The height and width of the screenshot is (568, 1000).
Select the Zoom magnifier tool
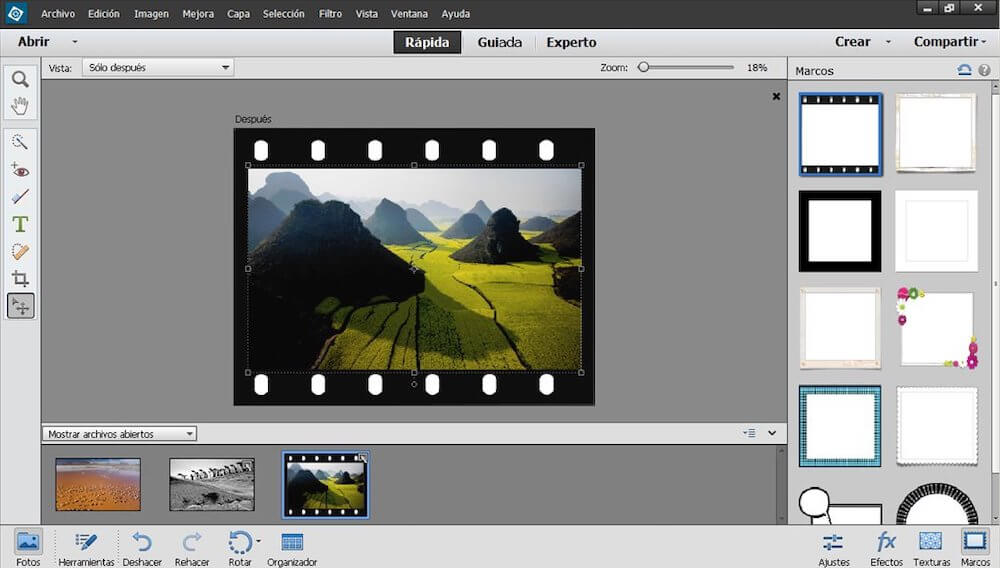click(20, 80)
